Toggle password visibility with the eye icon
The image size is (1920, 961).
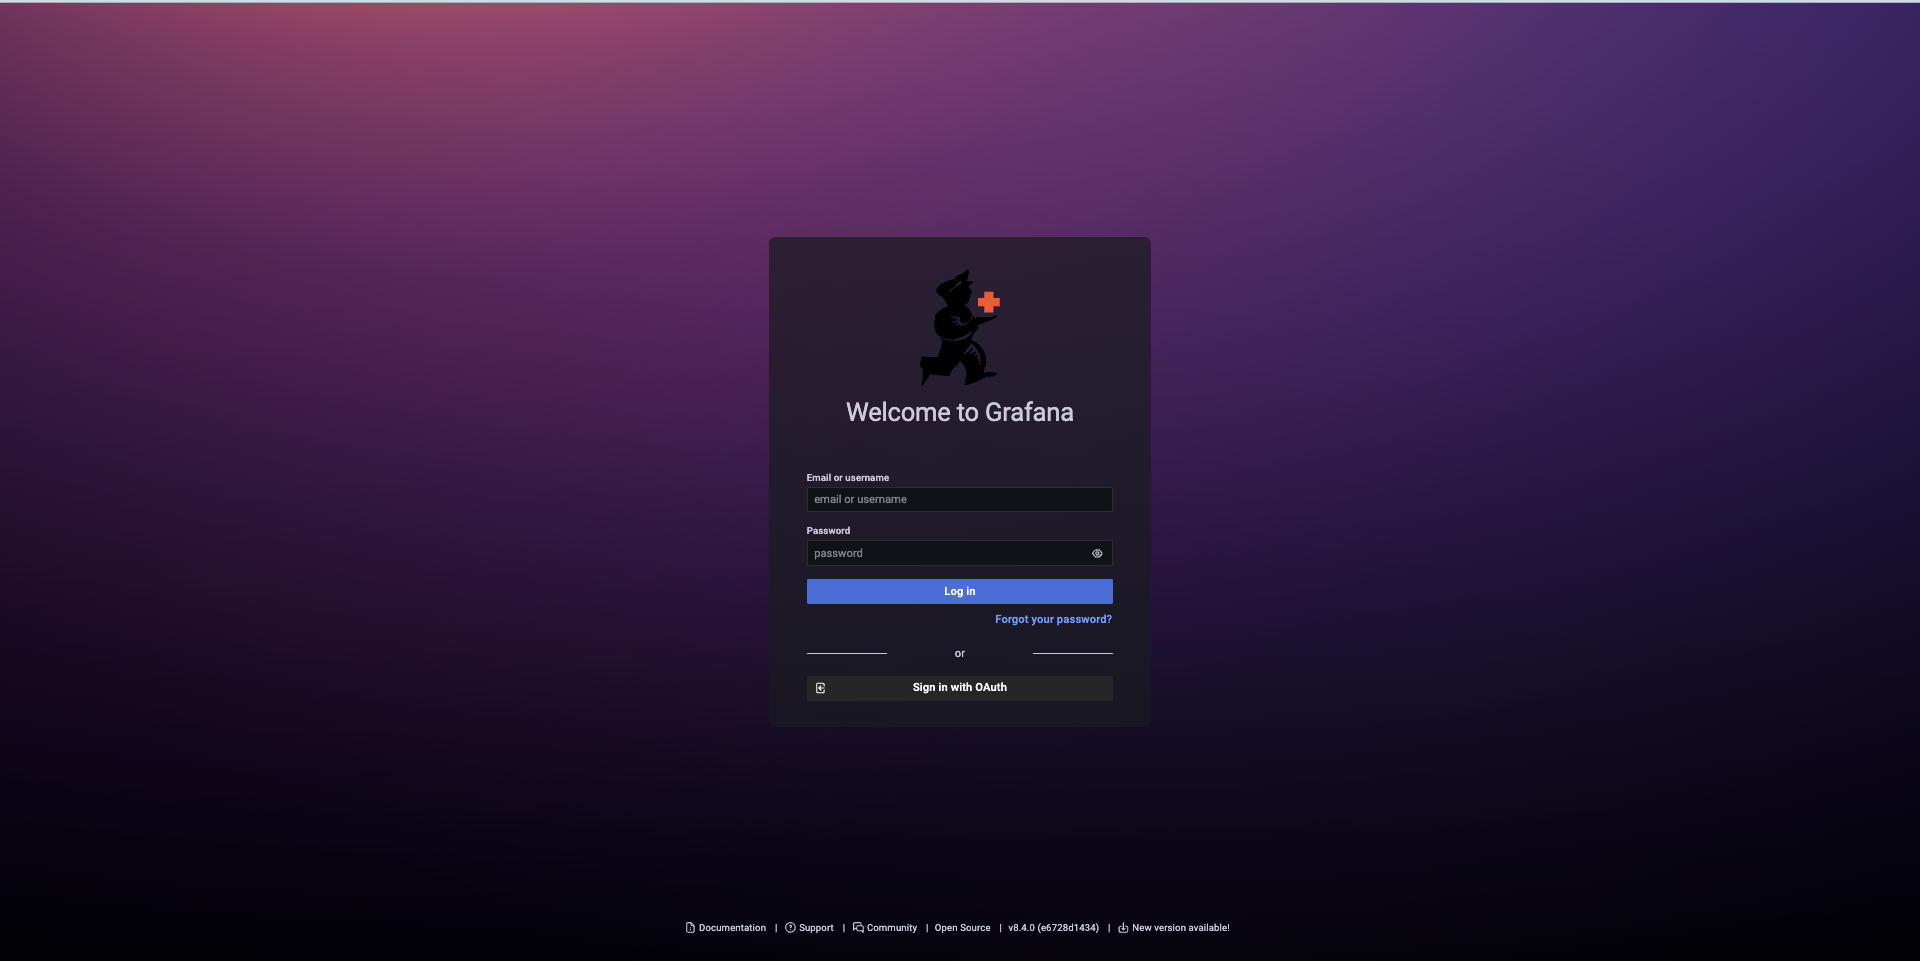click(1096, 553)
